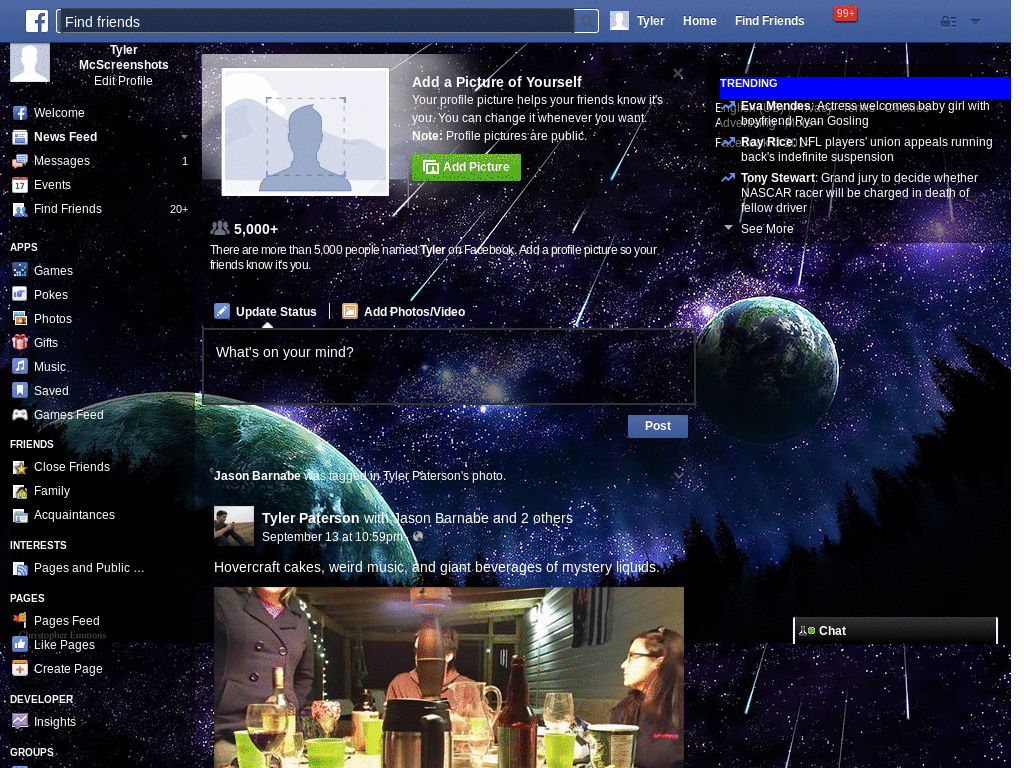Open the party photo in the post
Image resolution: width=1024 pixels, height=768 pixels.
click(449, 677)
